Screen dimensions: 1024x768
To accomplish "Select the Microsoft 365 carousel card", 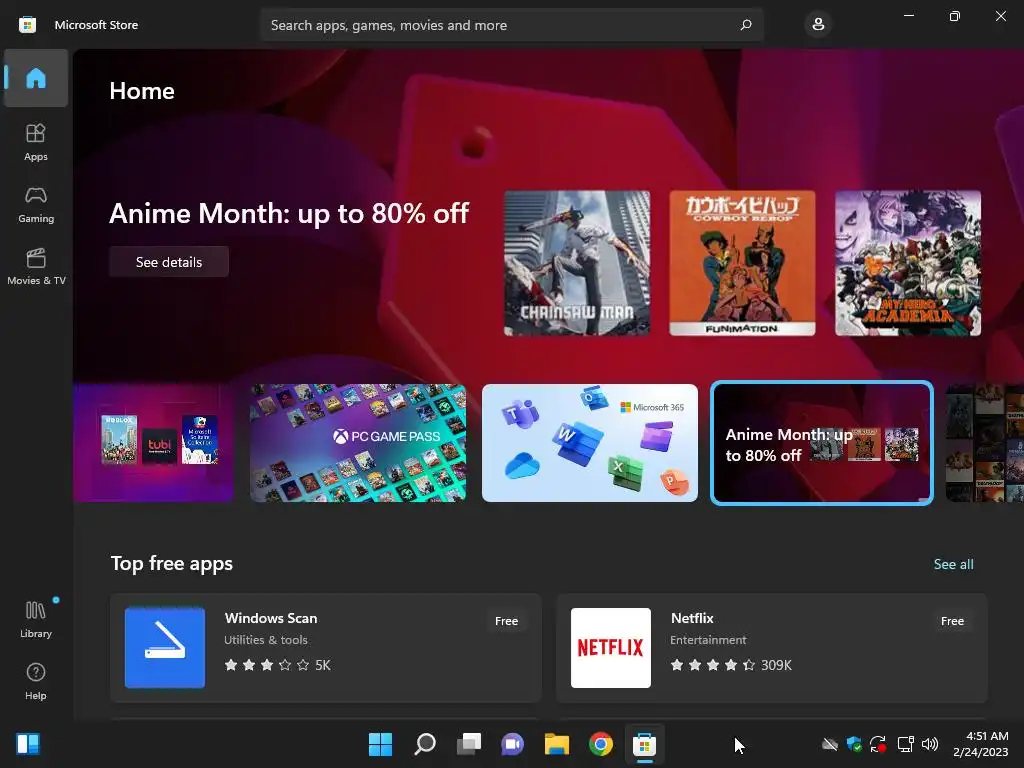I will 590,443.
